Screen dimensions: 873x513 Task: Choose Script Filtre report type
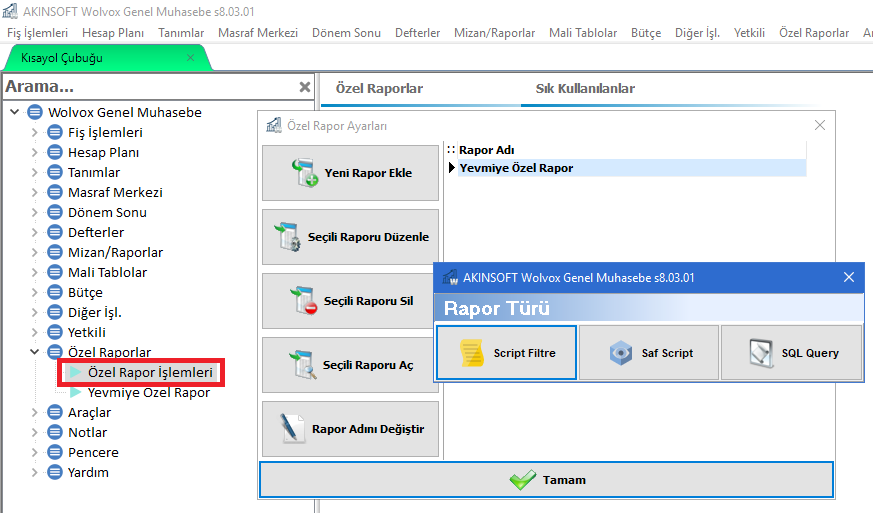pyautogui.click(x=506, y=353)
